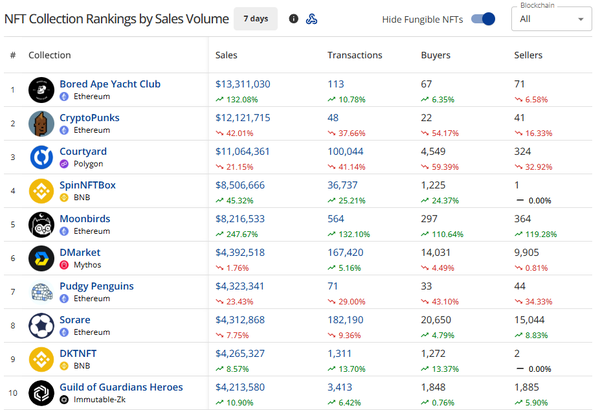Open the Sorare collection link
This screenshot has width=600, height=410.
[x=75, y=320]
